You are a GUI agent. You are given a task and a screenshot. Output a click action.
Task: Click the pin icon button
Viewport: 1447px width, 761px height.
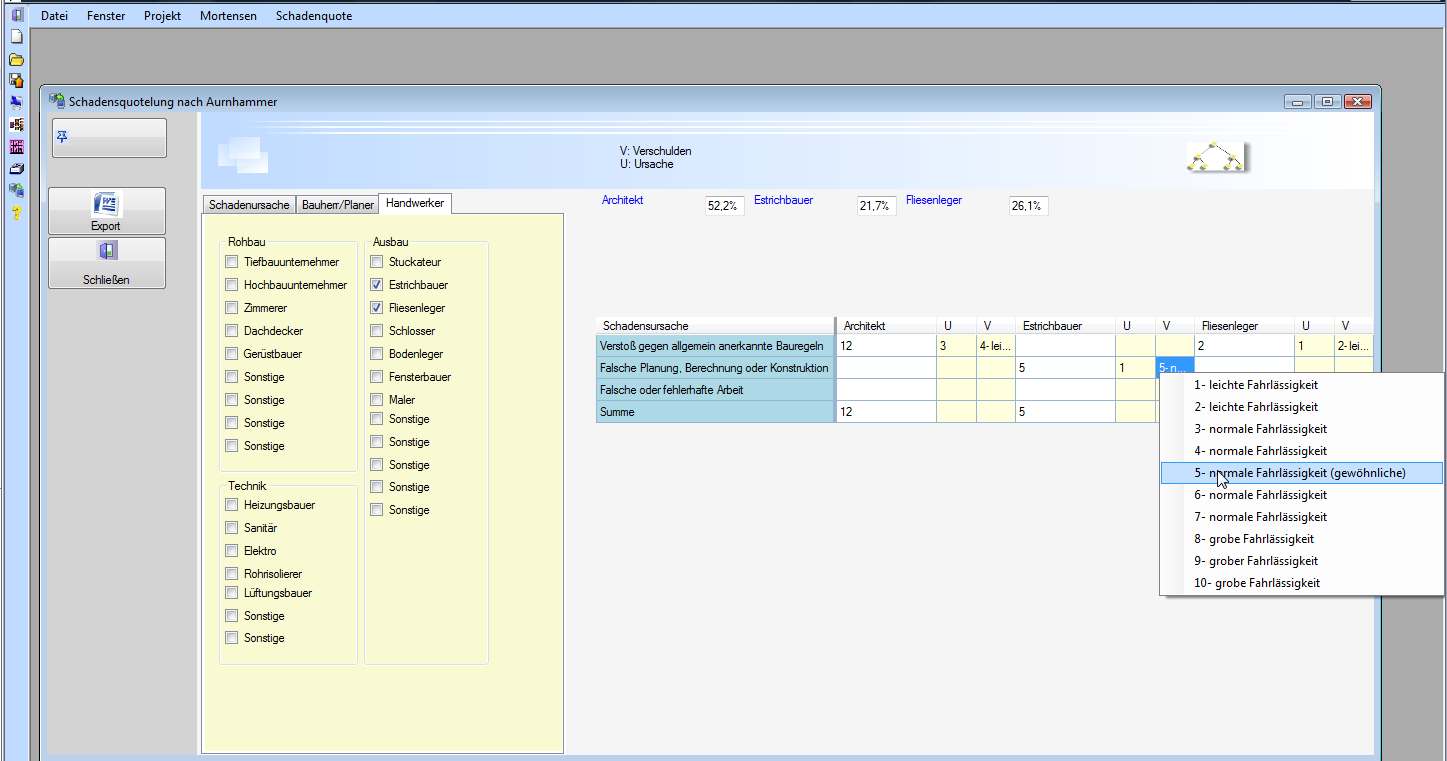[x=108, y=138]
